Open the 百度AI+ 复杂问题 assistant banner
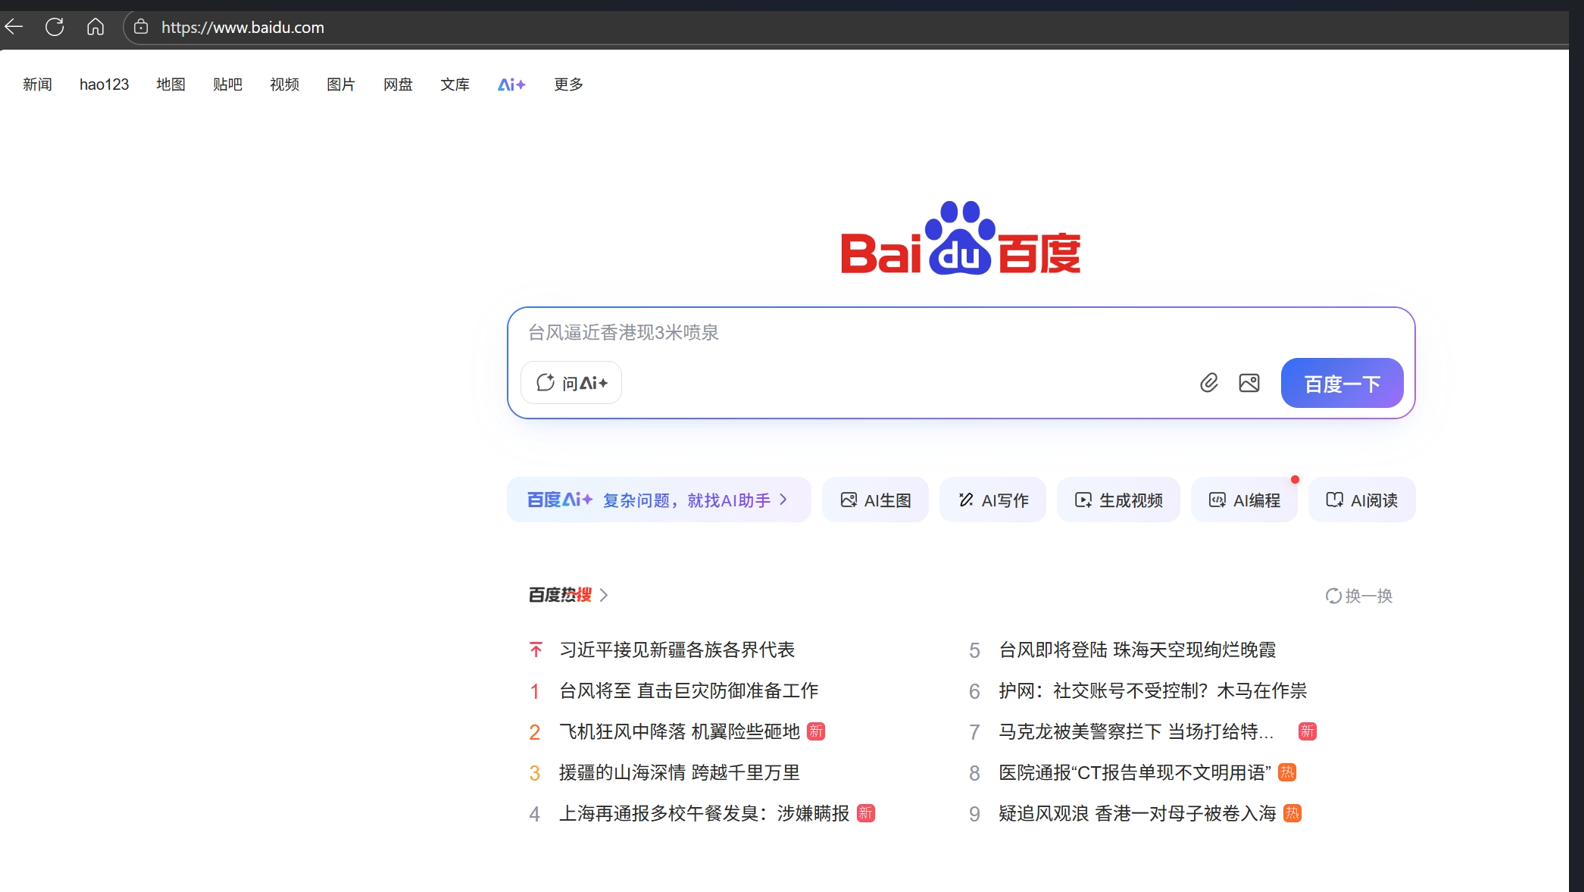 point(658,500)
